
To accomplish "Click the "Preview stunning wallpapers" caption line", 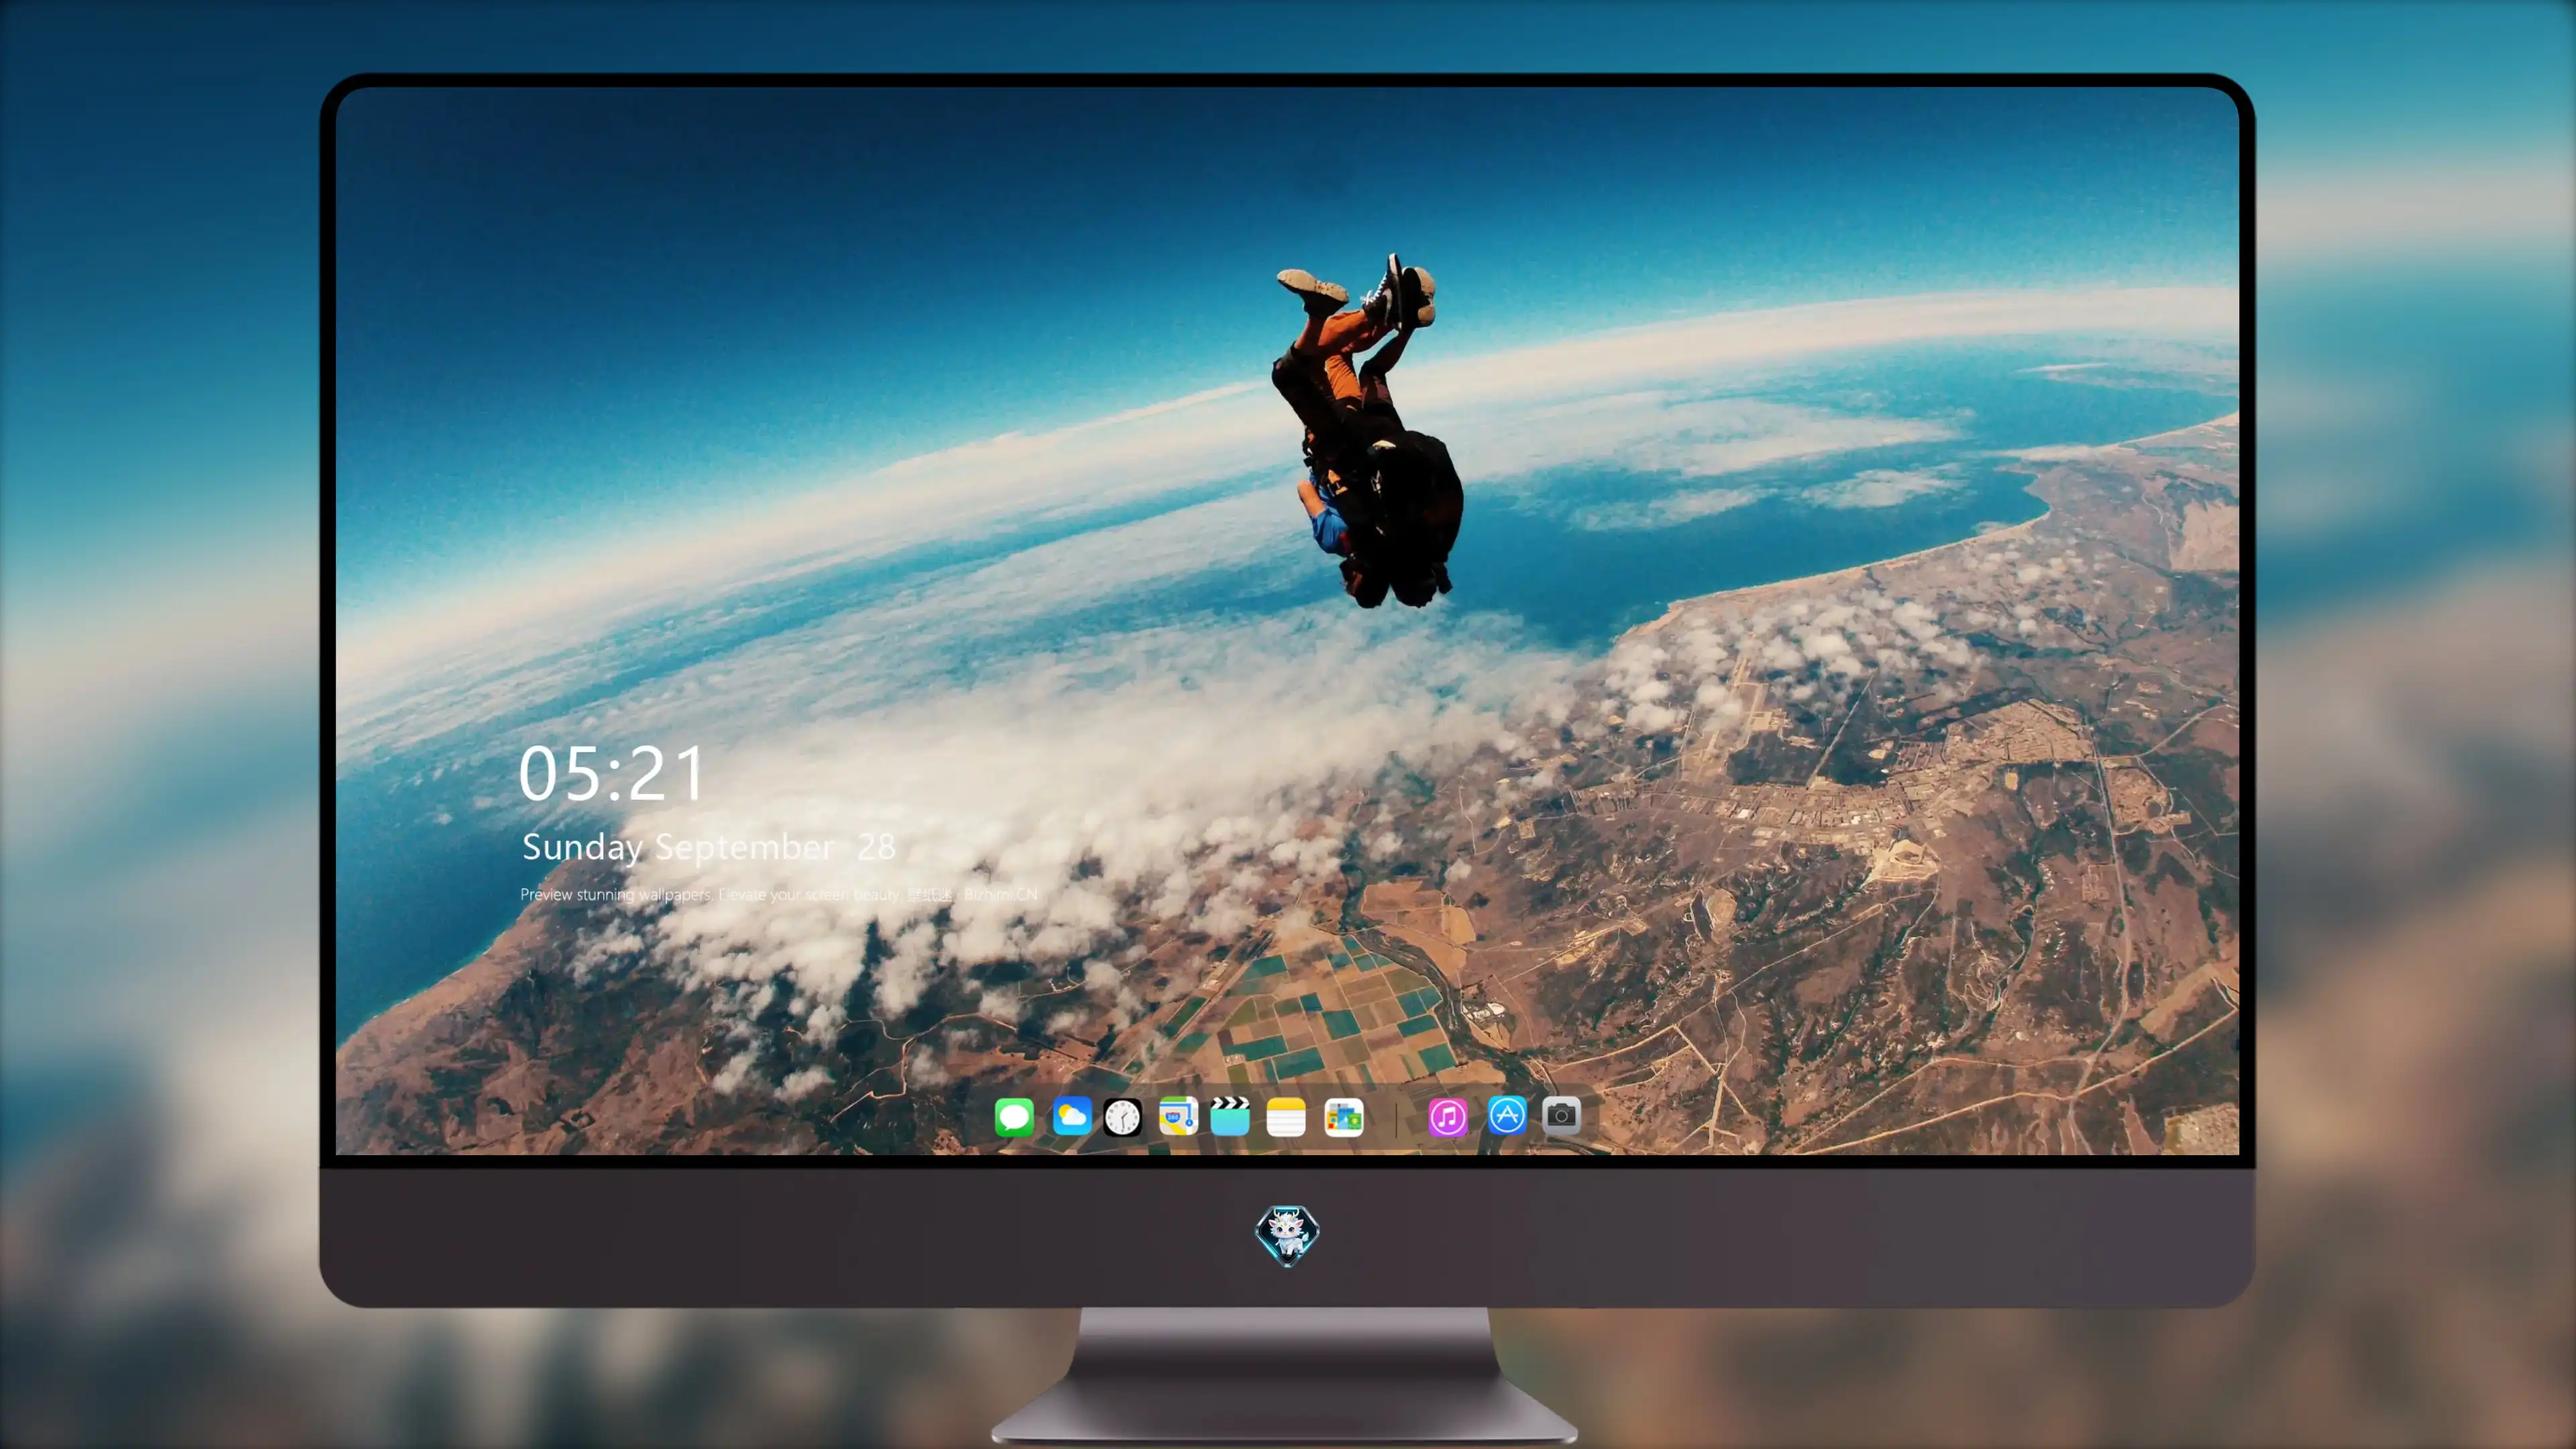I will (x=779, y=894).
